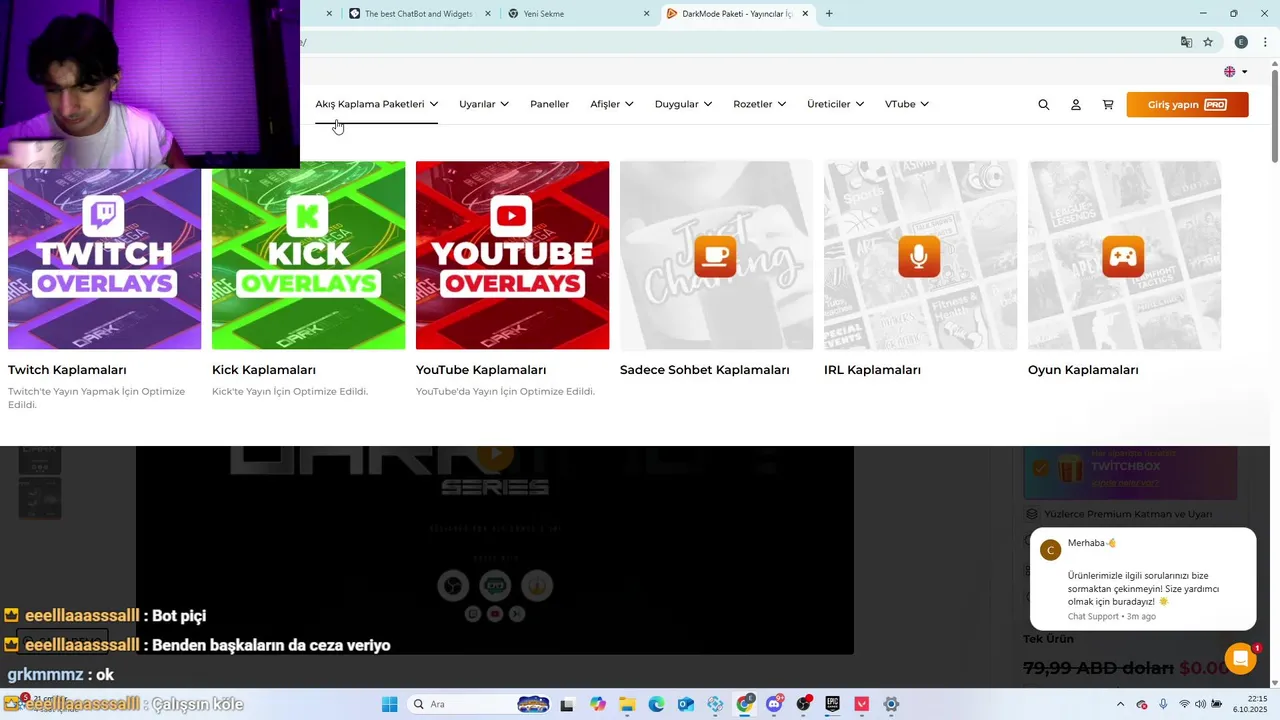This screenshot has width=1280, height=720.
Task: Open Chrome's three-dot menu
Action: pos(1265,42)
